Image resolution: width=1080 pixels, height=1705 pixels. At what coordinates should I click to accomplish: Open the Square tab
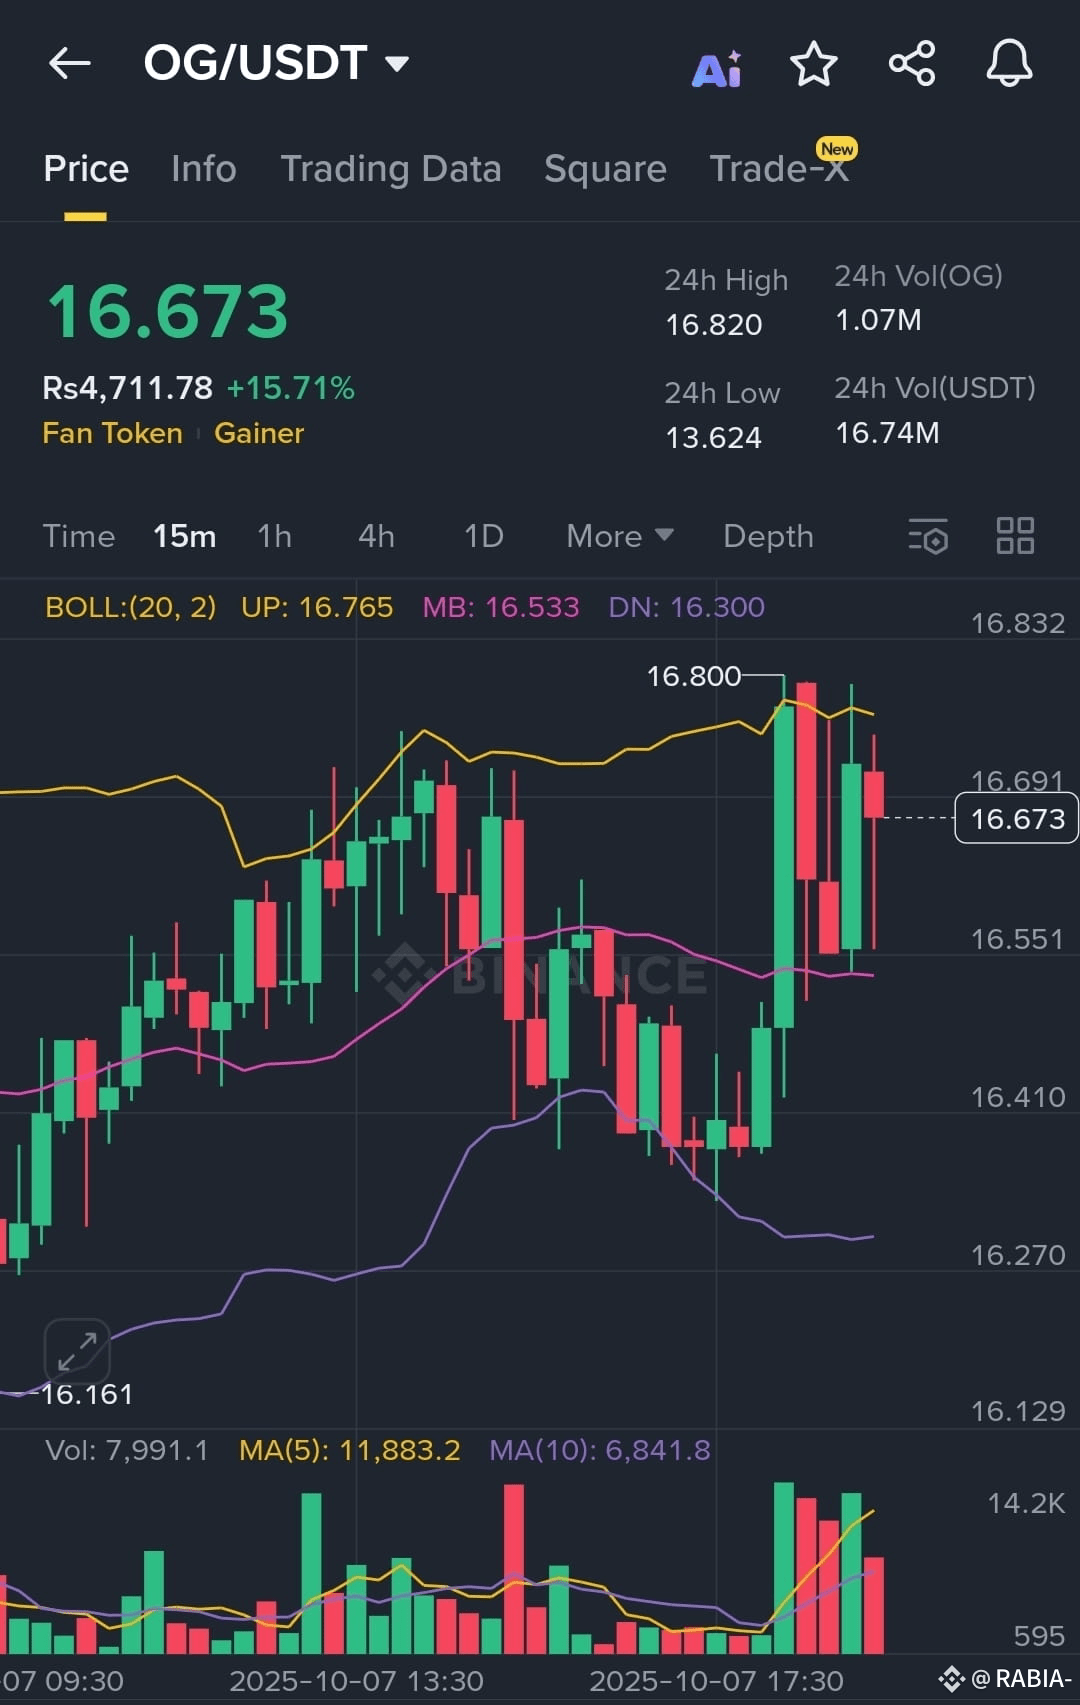click(x=605, y=169)
